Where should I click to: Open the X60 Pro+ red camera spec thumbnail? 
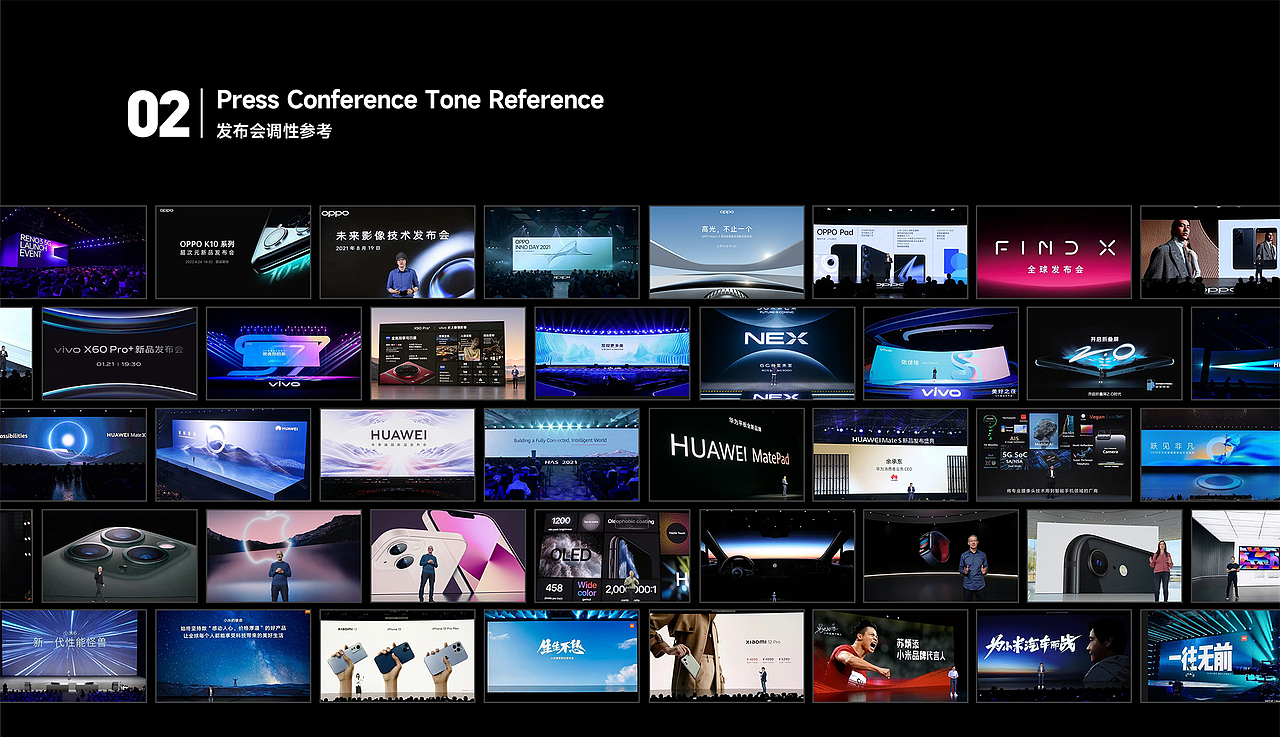point(447,353)
